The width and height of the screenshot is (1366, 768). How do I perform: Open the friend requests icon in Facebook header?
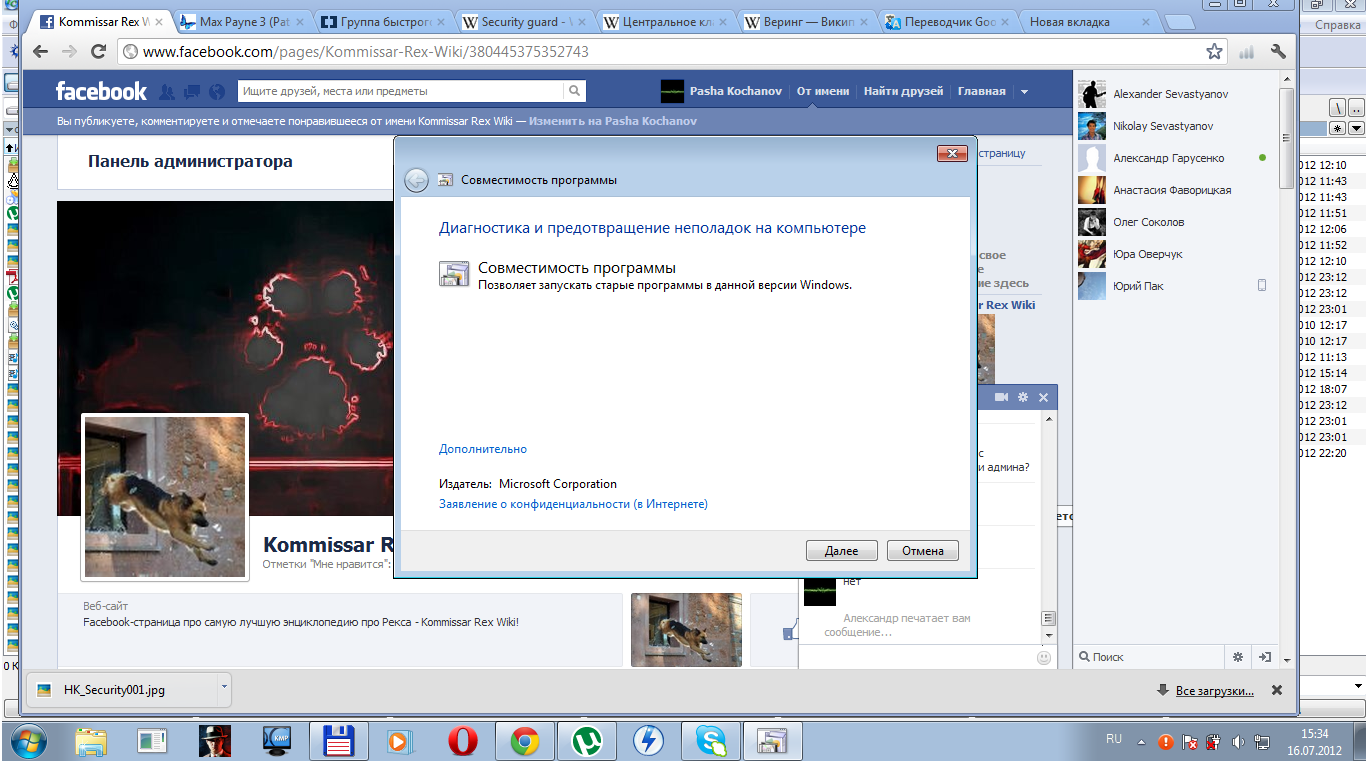[167, 91]
